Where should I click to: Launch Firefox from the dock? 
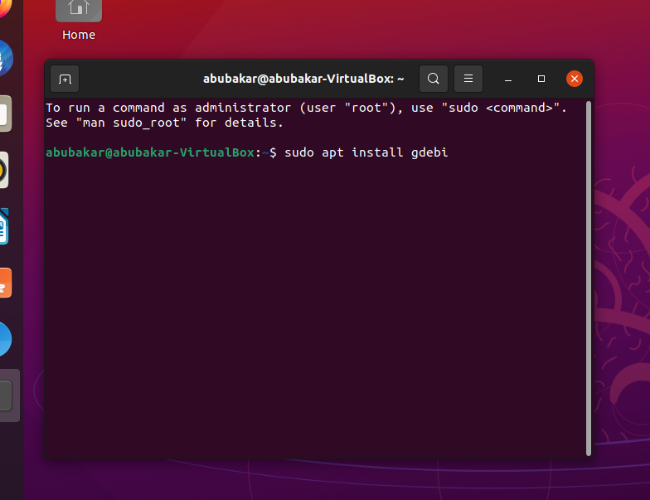(x=4, y=8)
